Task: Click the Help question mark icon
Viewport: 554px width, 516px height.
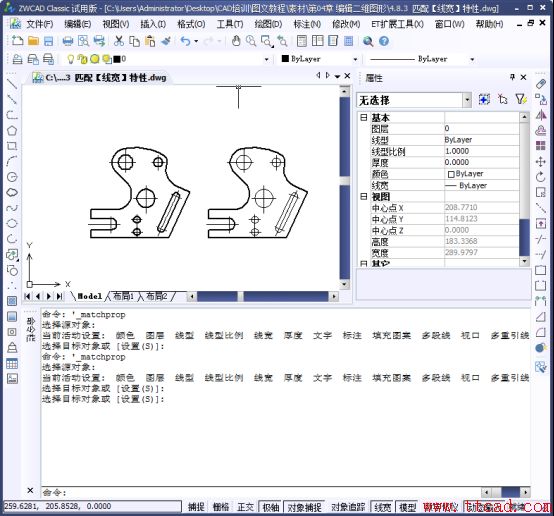Action: [384, 41]
